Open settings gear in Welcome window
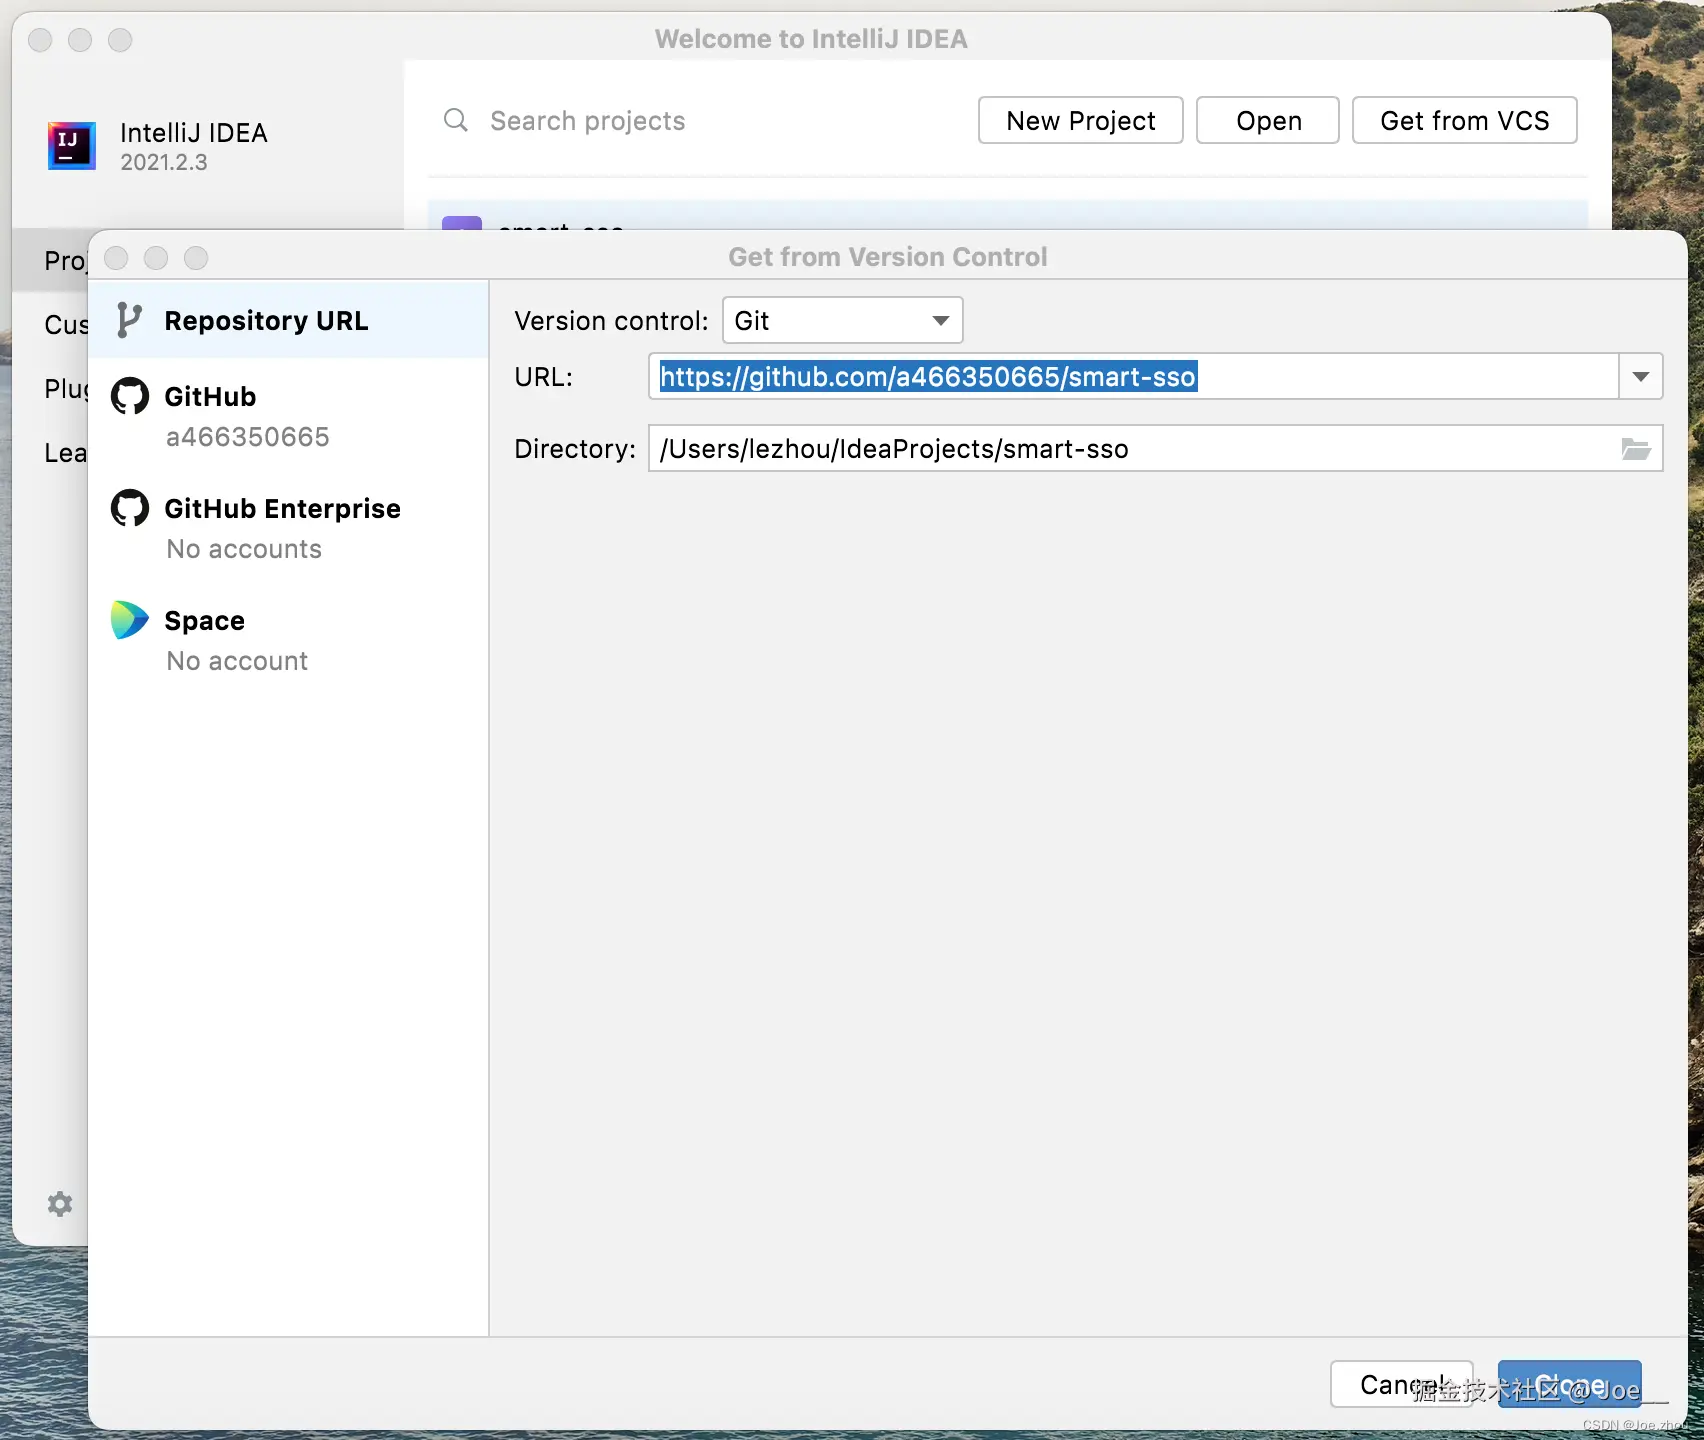This screenshot has height=1440, width=1704. pos(60,1203)
